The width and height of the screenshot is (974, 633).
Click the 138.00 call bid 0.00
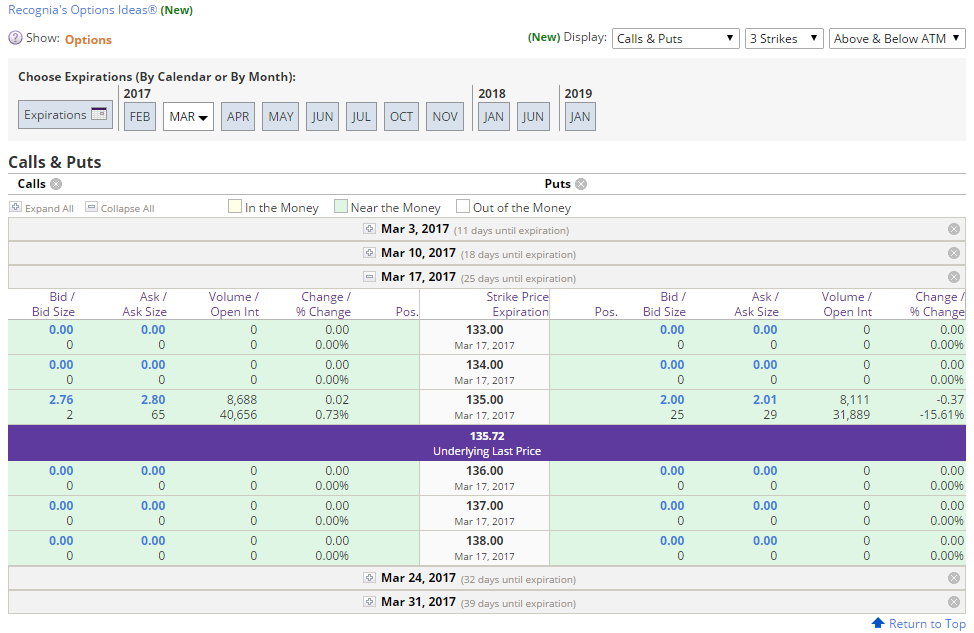pyautogui.click(x=61, y=540)
